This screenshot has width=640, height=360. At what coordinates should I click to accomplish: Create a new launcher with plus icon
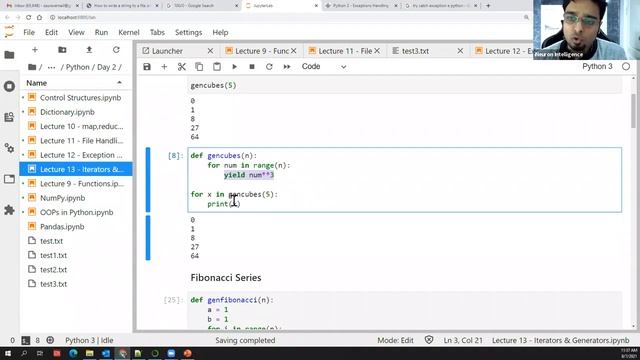[35, 50]
